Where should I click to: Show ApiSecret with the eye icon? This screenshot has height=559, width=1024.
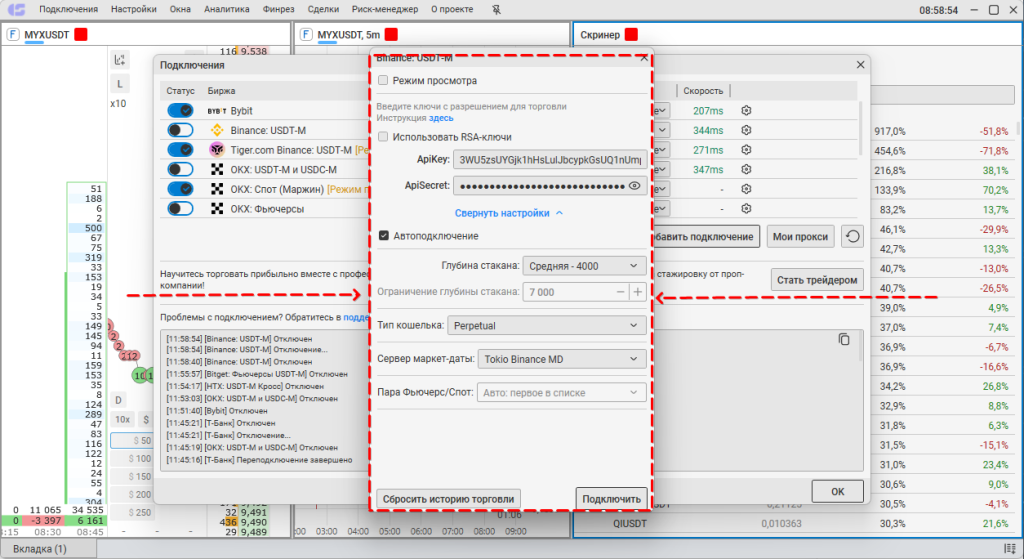pyautogui.click(x=634, y=186)
